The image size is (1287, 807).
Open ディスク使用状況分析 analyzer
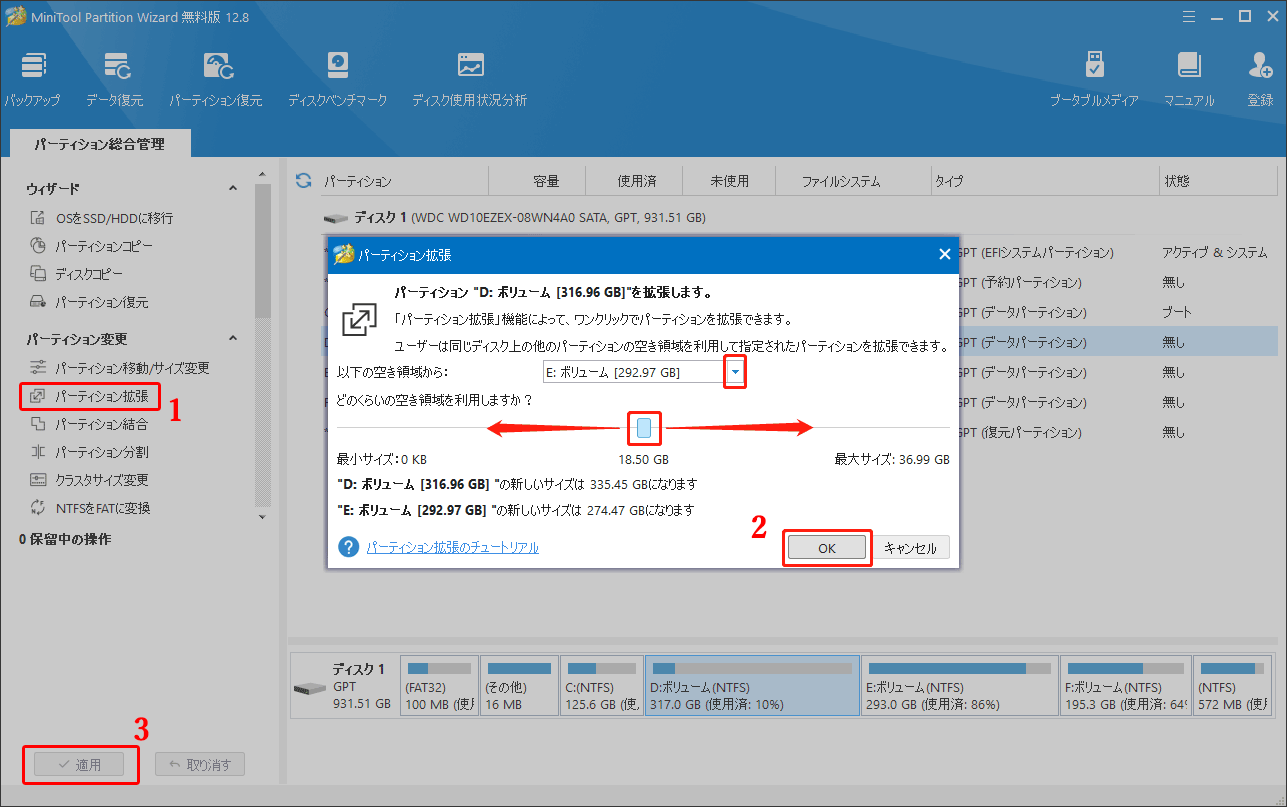point(470,78)
